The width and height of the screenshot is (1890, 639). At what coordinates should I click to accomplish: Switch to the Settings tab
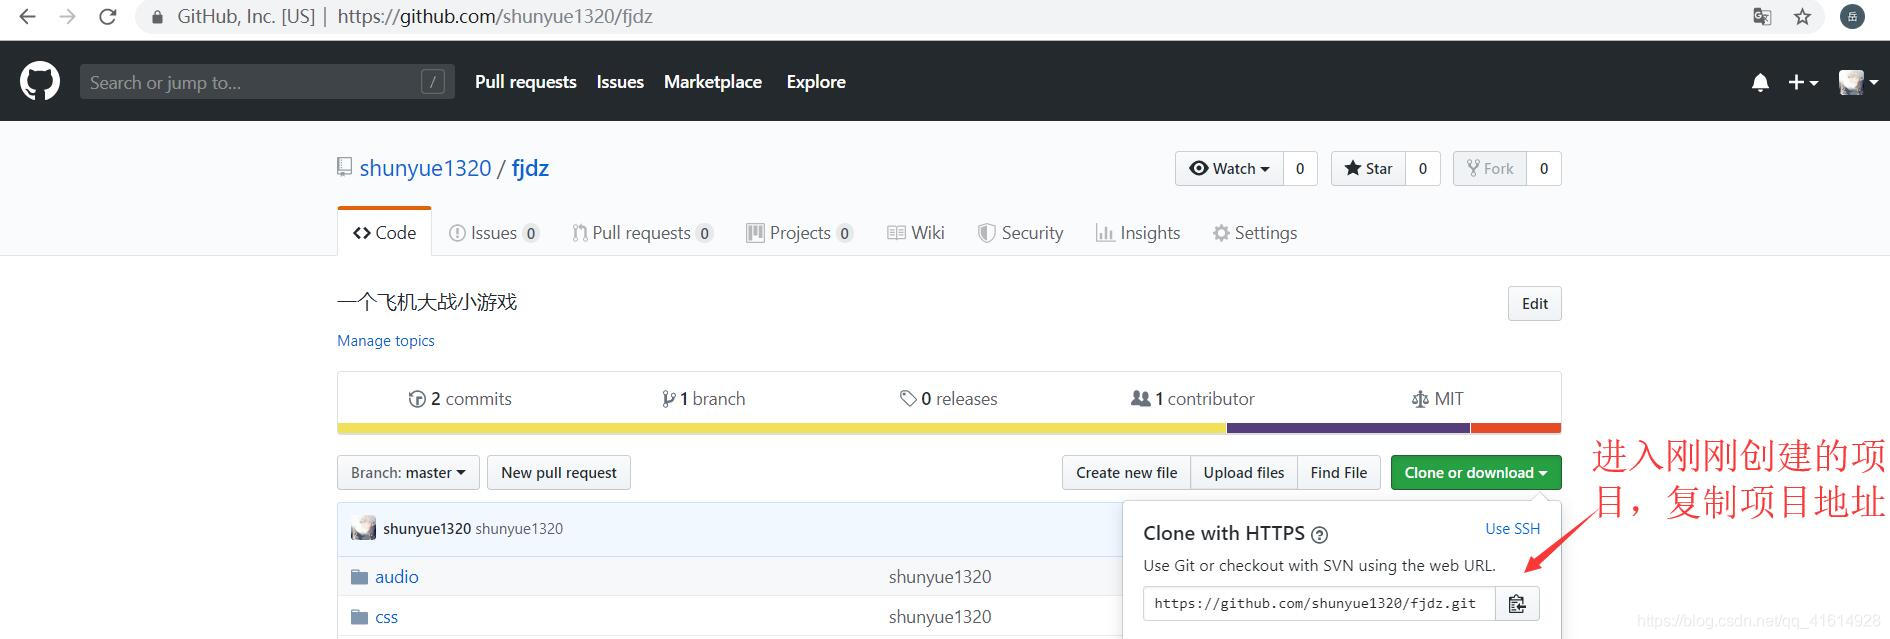(x=1255, y=233)
